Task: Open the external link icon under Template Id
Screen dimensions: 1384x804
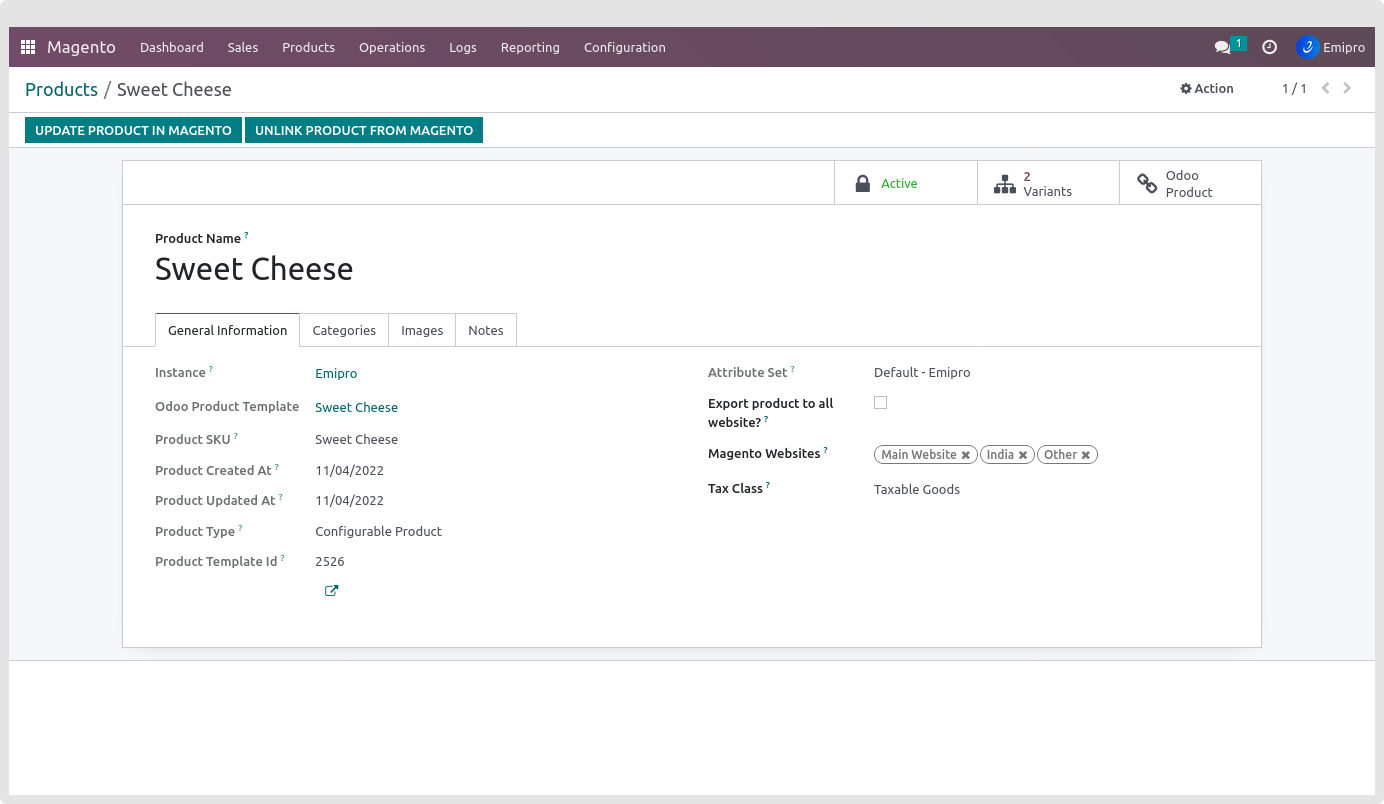Action: pos(331,591)
